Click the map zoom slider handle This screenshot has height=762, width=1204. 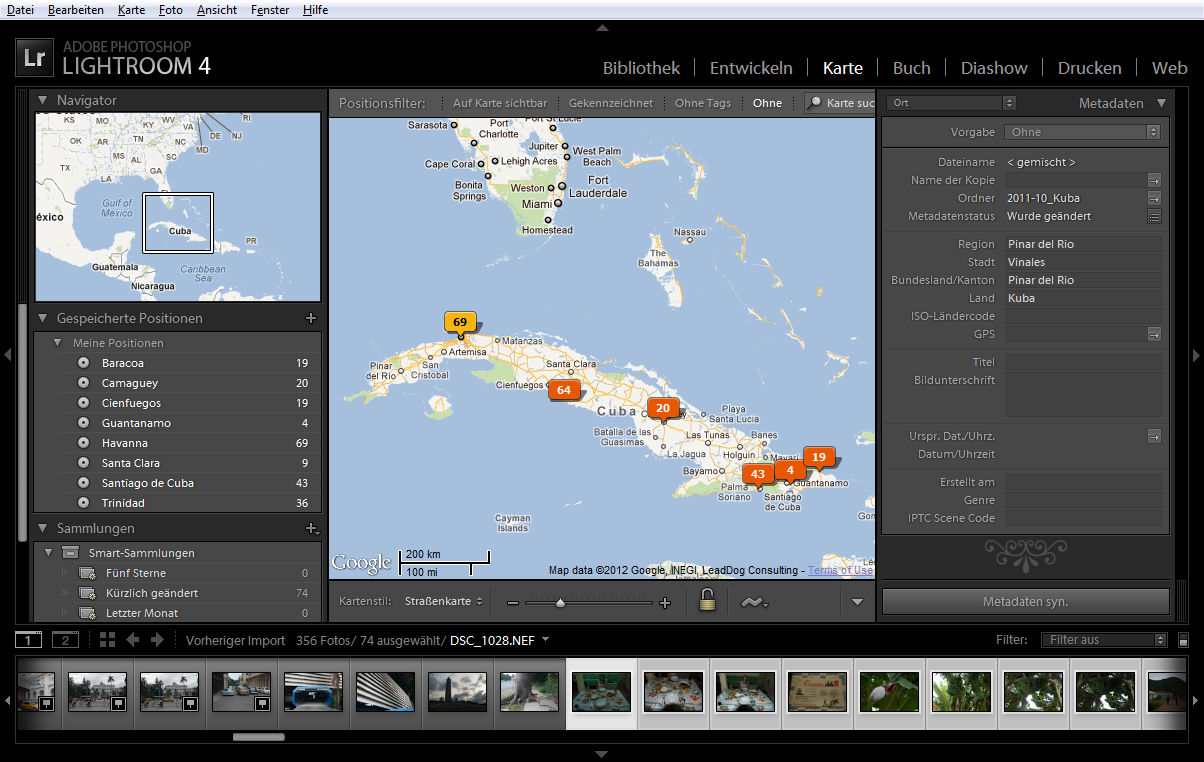tap(560, 602)
